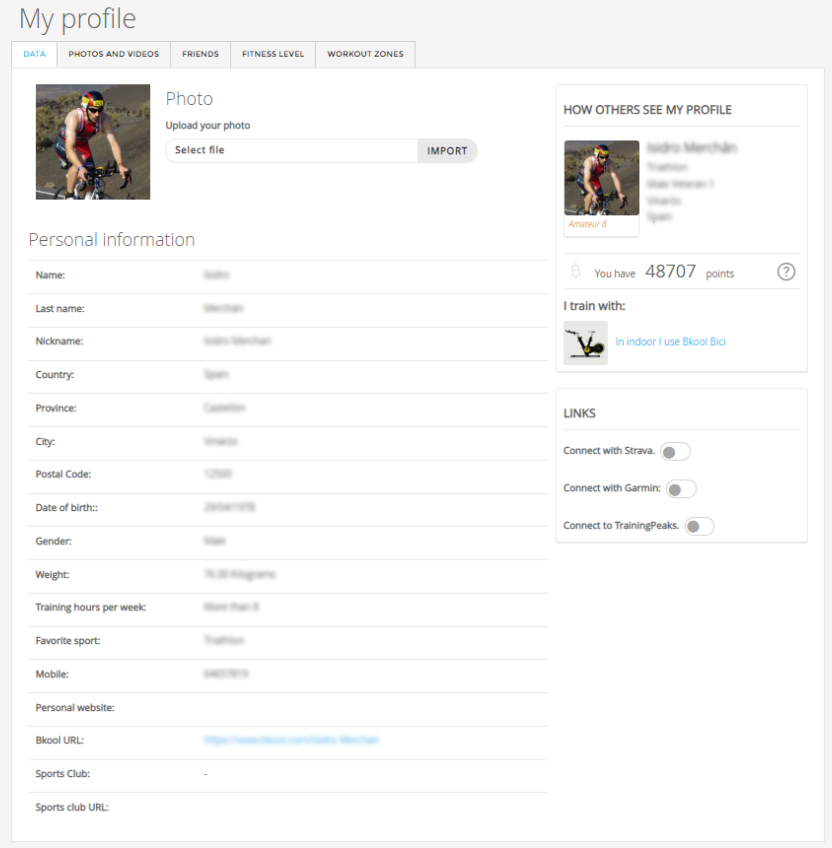The image size is (832, 848).
Task: Click the Date of birth label
Action: click(x=67, y=508)
